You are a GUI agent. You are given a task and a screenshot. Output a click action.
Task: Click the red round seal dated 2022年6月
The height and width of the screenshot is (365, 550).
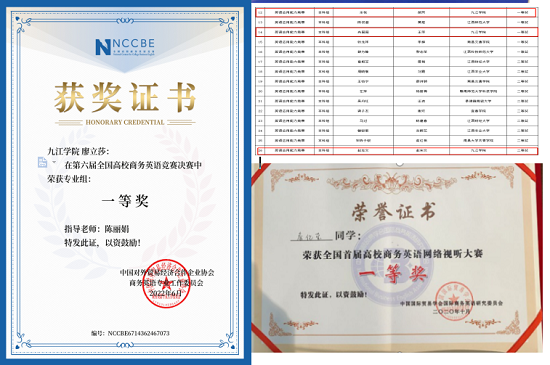pos(166,284)
